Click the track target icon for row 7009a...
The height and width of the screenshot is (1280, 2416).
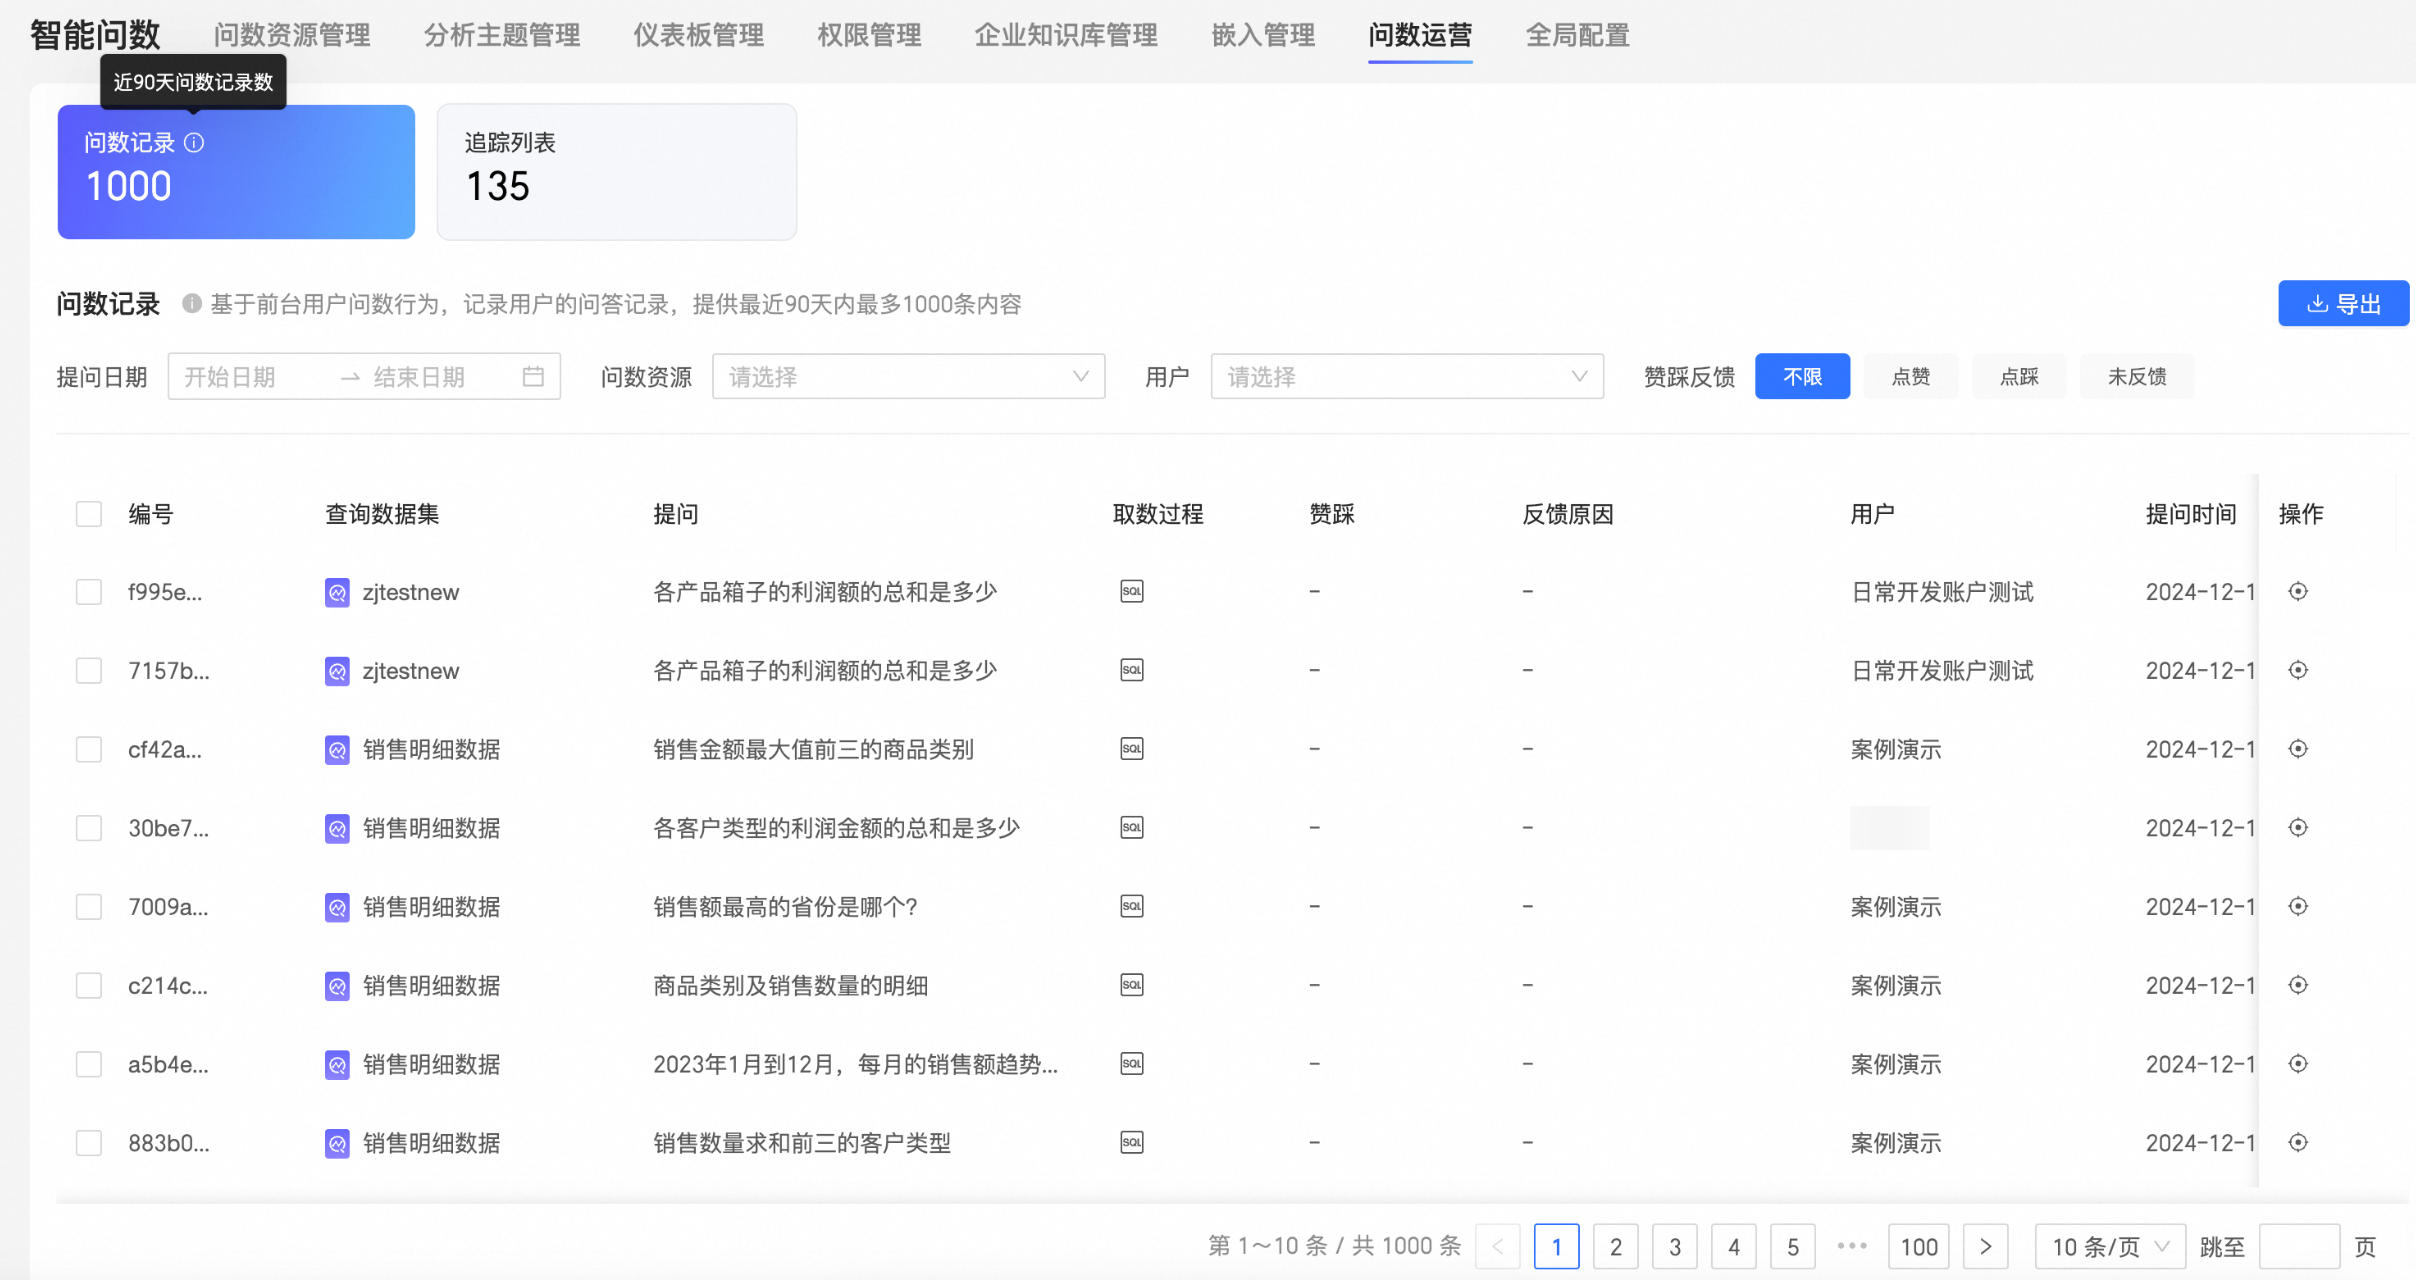(2298, 907)
